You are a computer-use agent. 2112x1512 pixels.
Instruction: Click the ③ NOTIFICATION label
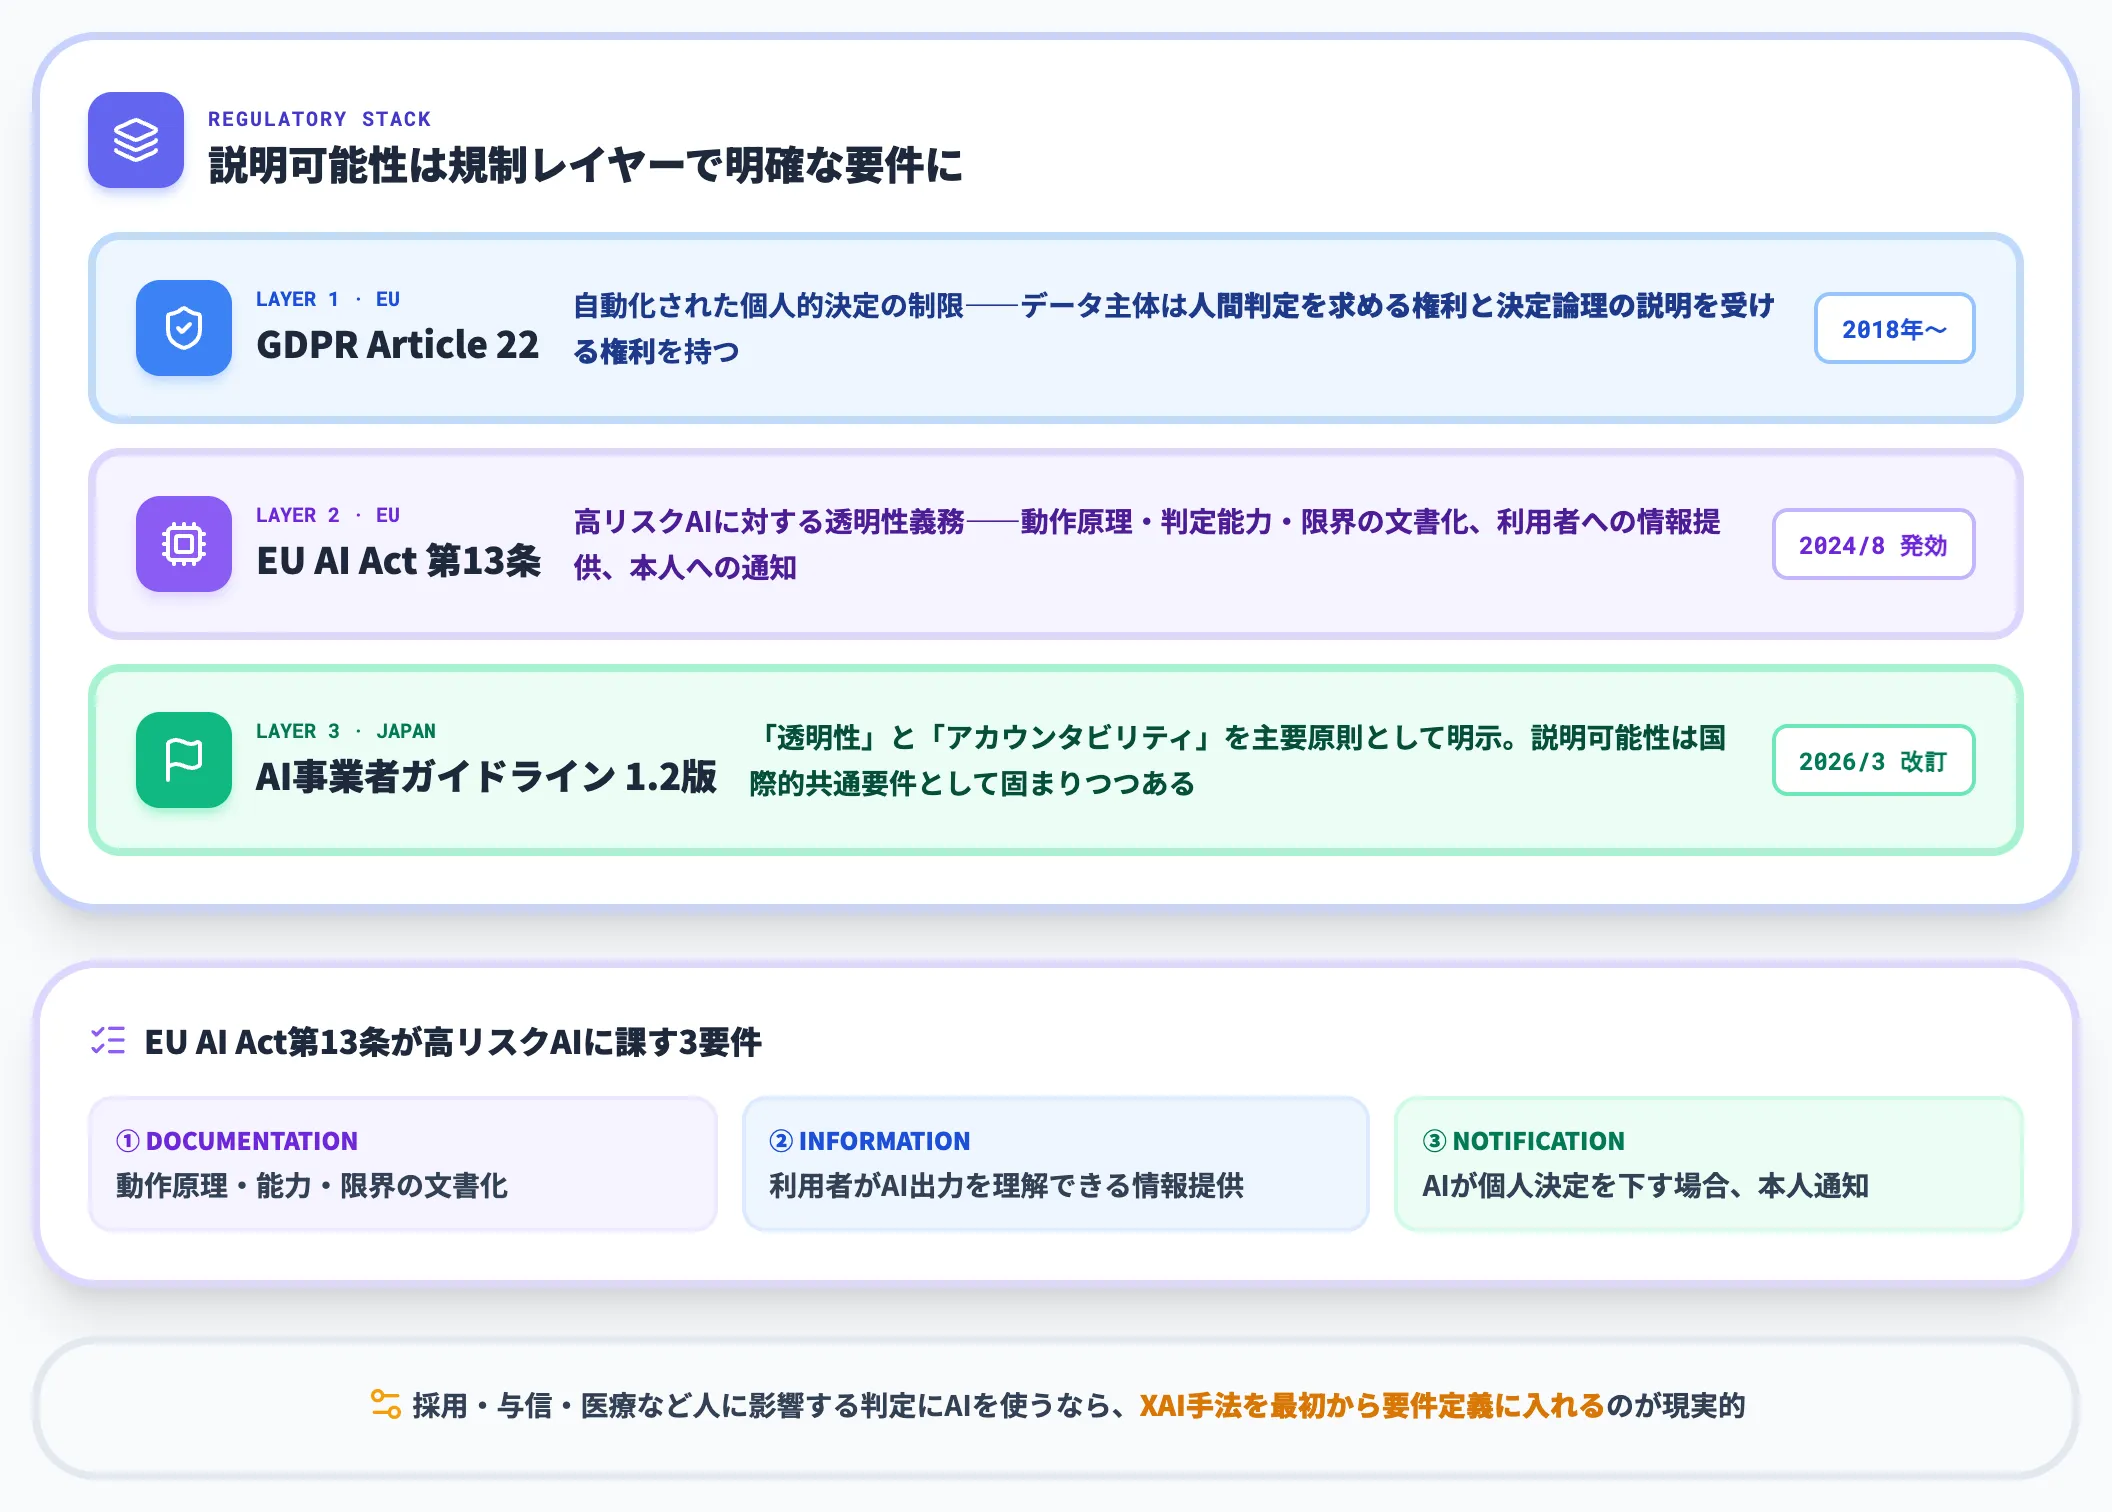coord(1523,1141)
